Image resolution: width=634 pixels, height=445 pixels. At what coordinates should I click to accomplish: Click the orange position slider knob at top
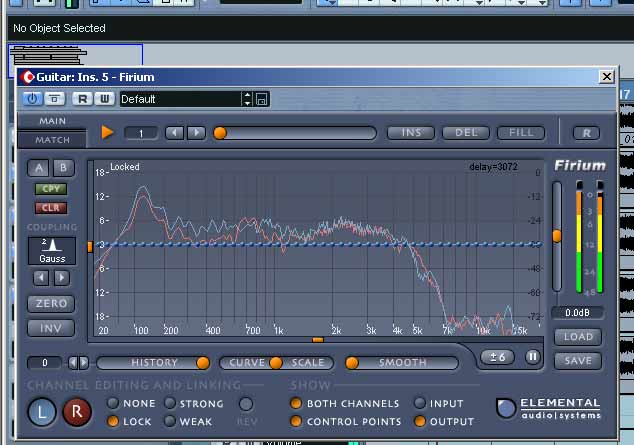(220, 133)
